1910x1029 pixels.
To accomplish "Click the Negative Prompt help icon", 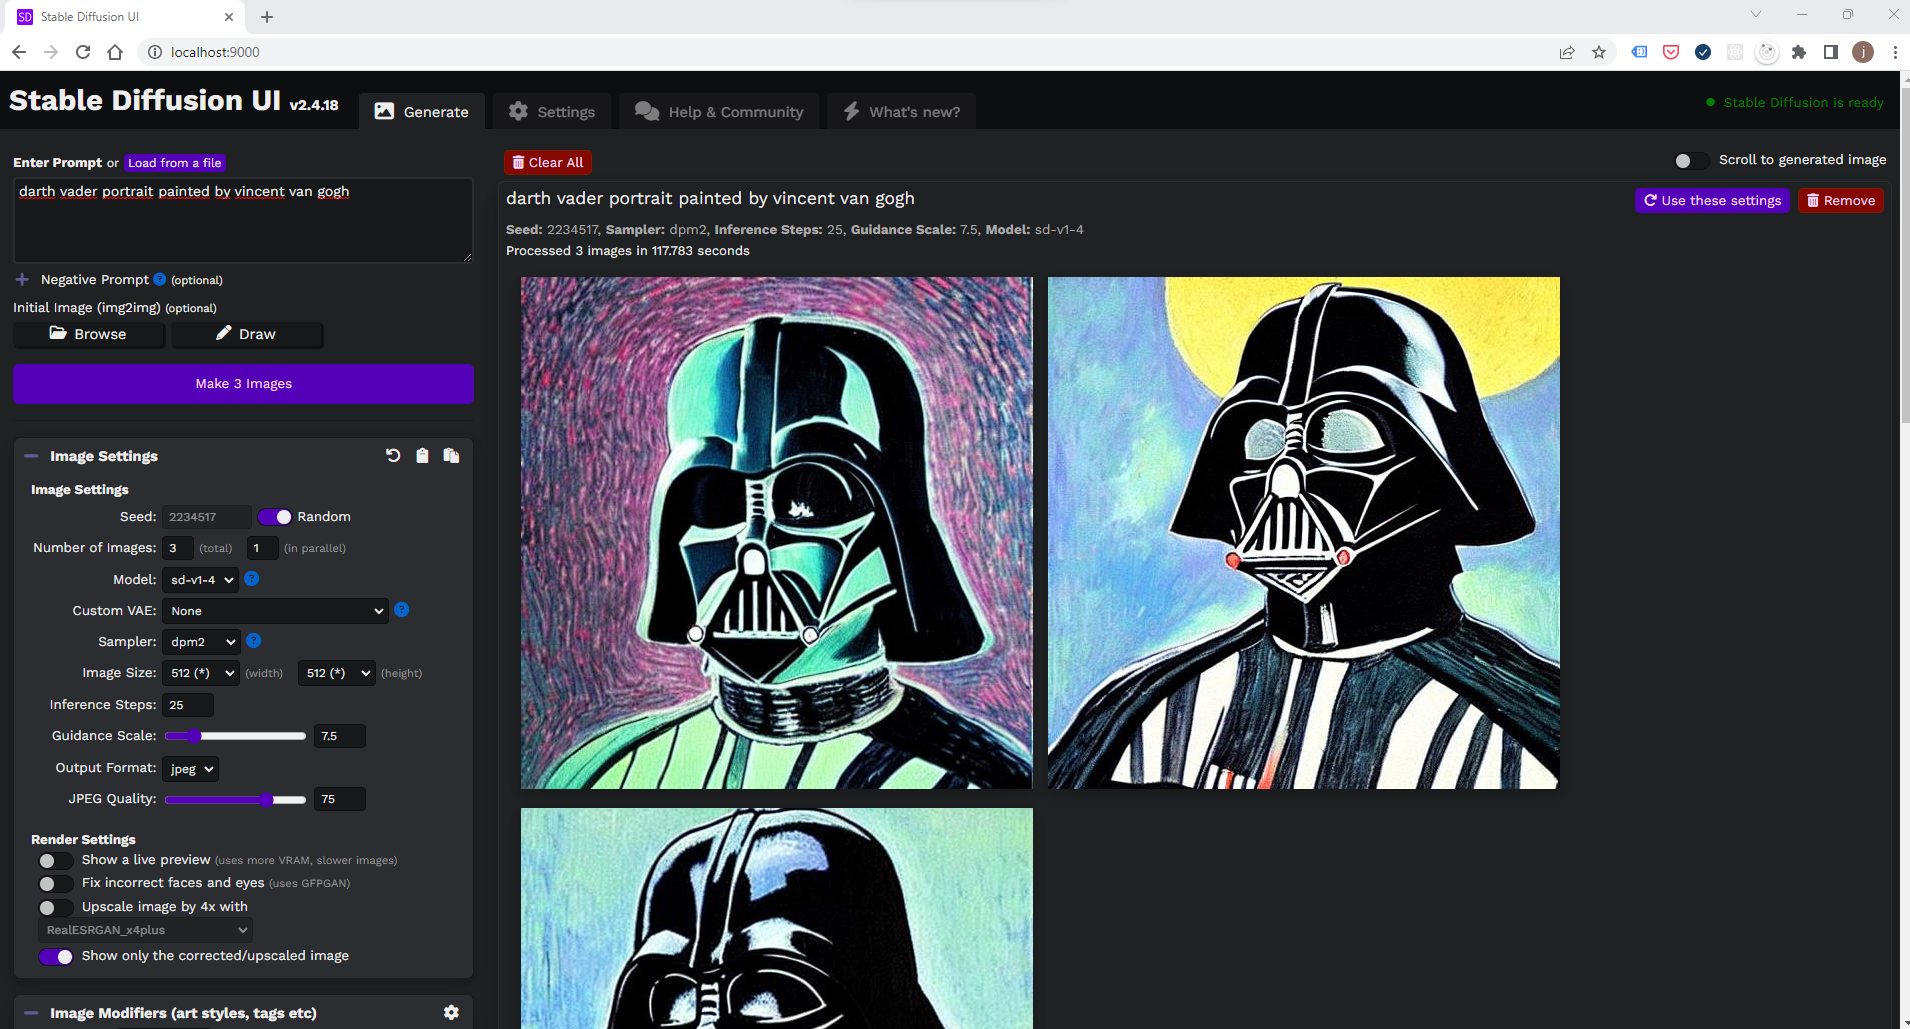I will tap(160, 279).
